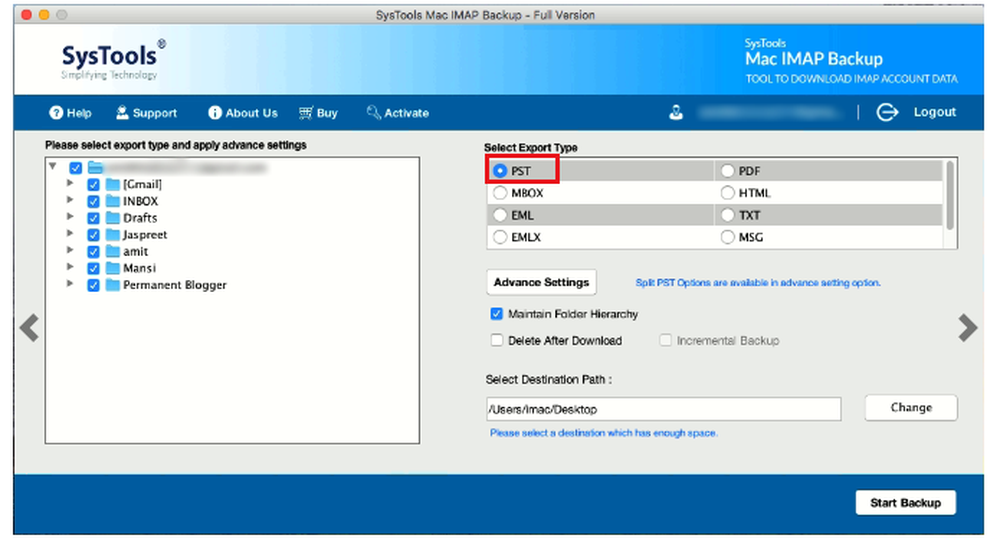
Task: Go forward with the right arrow
Action: [x=967, y=328]
